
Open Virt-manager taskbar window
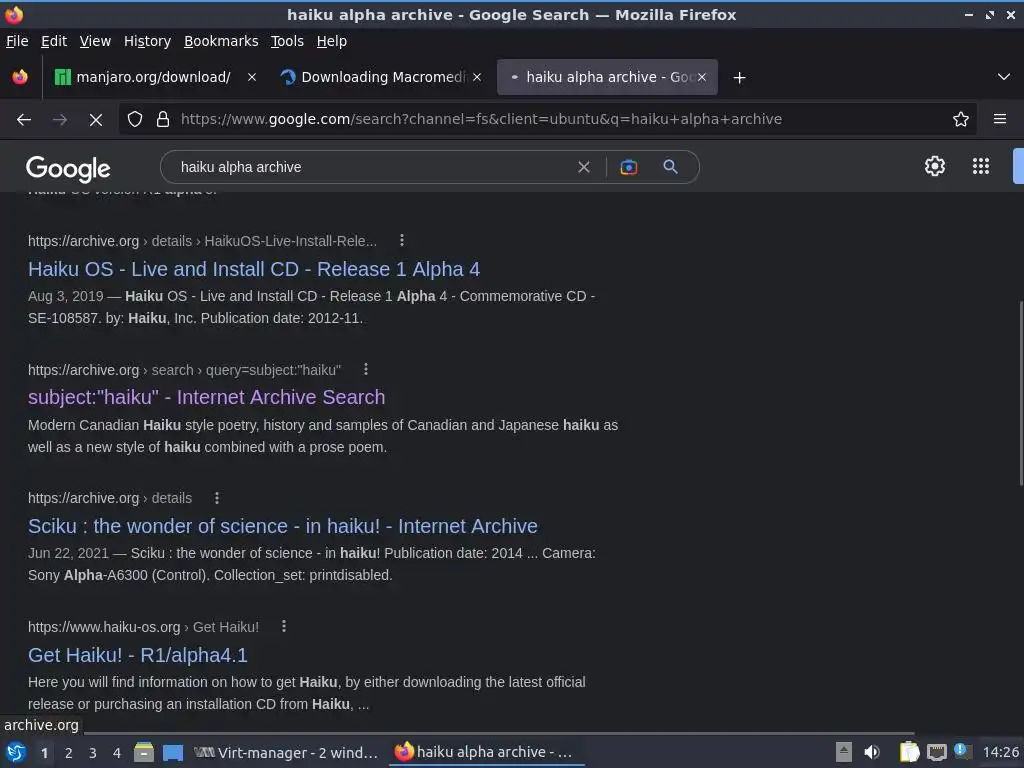tap(286, 752)
